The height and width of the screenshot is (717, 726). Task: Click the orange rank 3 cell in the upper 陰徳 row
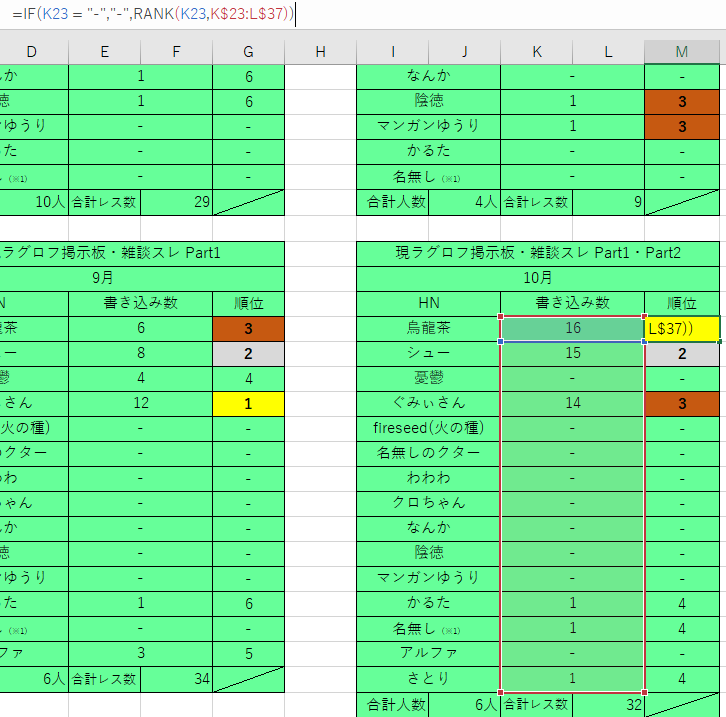[x=682, y=102]
